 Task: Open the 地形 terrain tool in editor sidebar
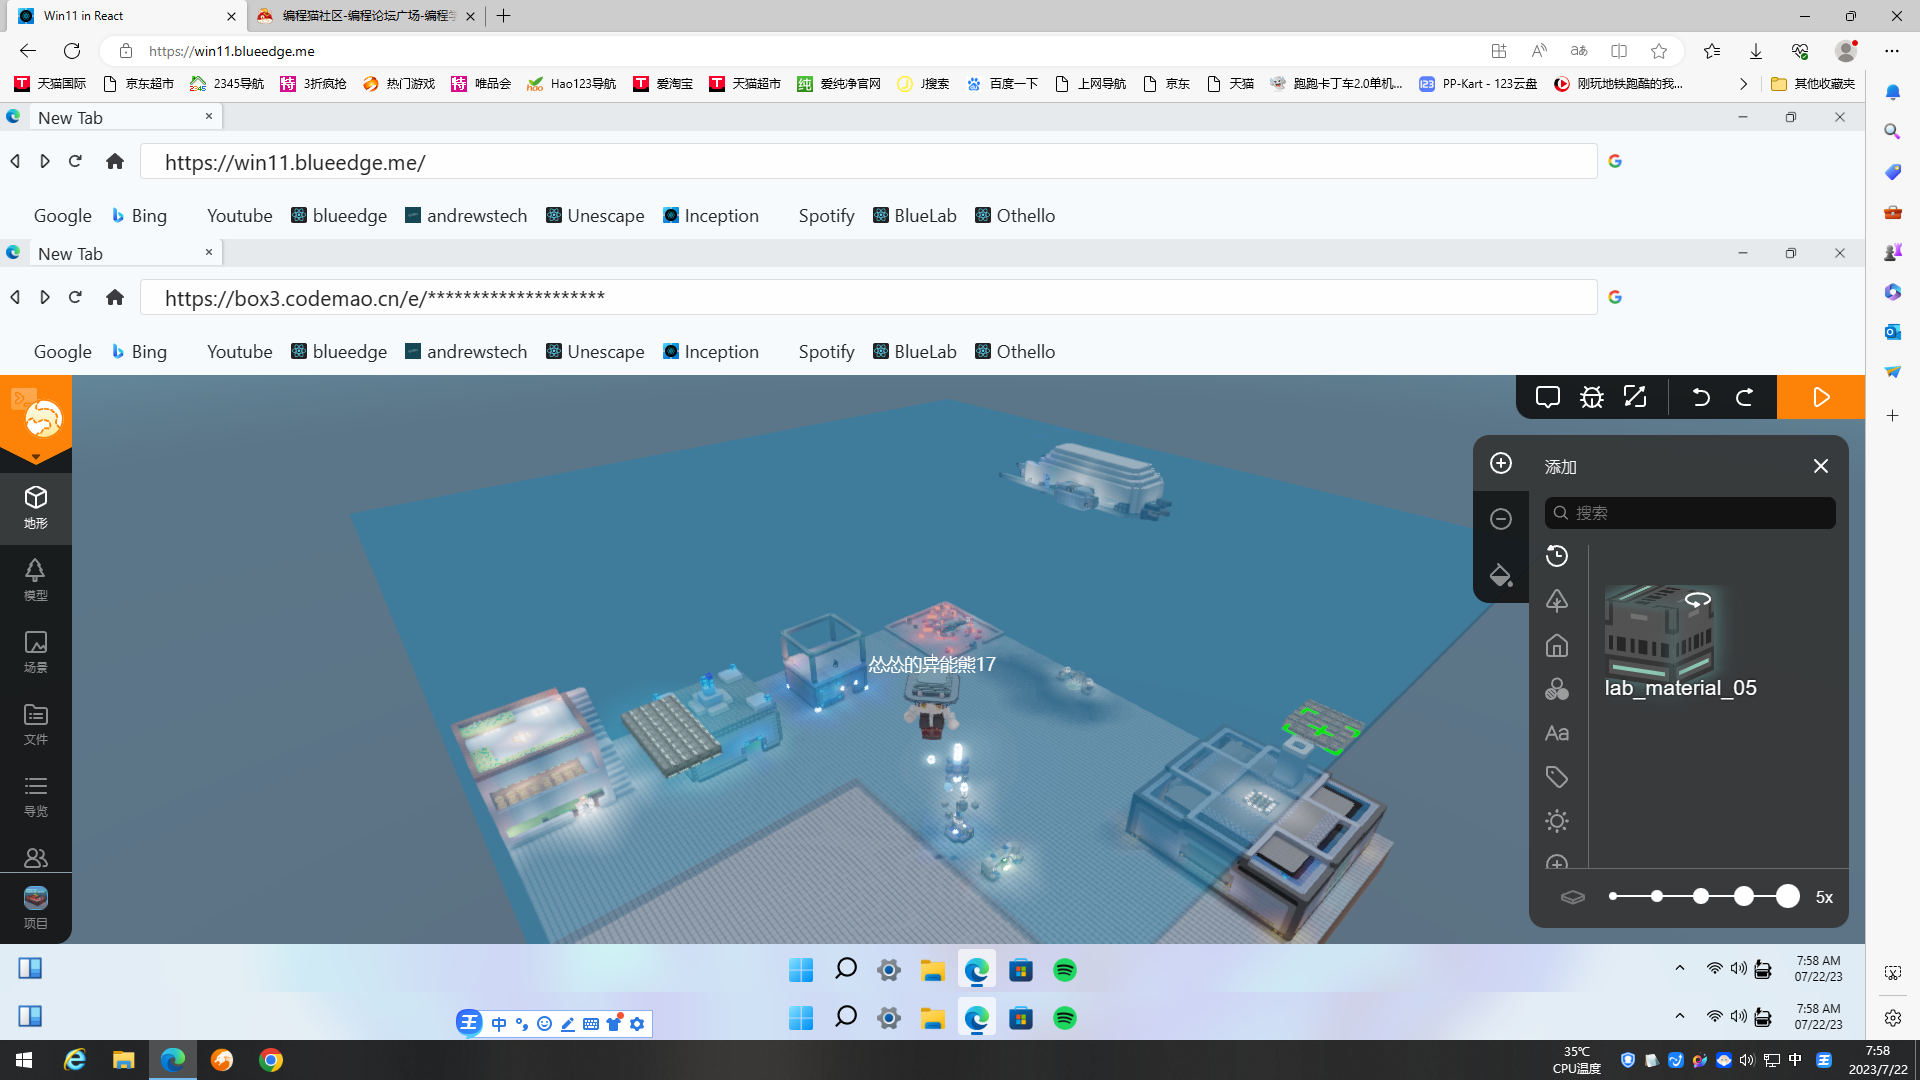pyautogui.click(x=36, y=508)
